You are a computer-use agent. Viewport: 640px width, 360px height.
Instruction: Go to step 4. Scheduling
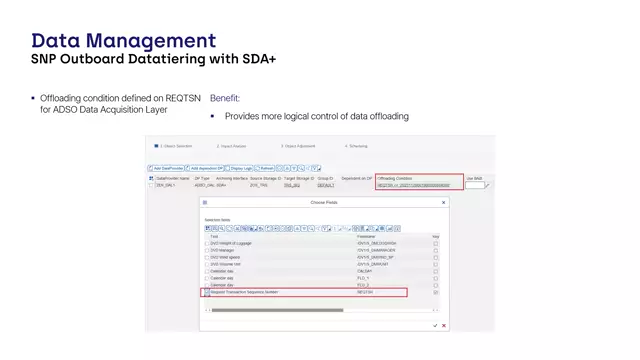(x=356, y=146)
